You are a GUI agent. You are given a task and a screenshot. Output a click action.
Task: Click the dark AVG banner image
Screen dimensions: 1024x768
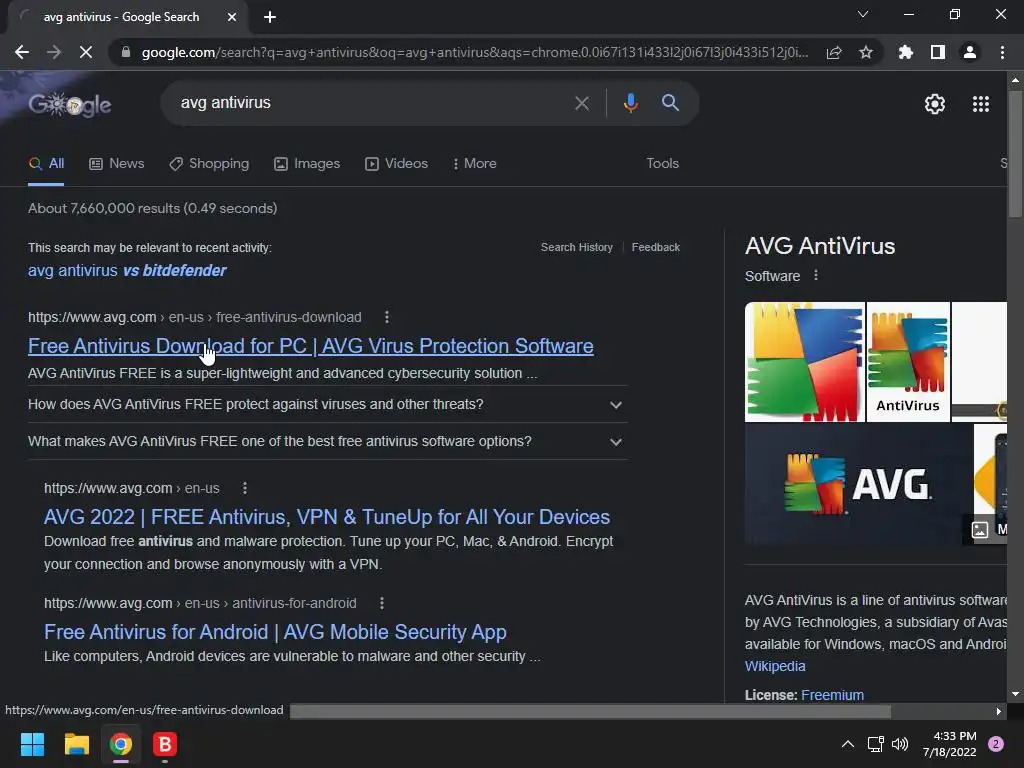(x=859, y=484)
